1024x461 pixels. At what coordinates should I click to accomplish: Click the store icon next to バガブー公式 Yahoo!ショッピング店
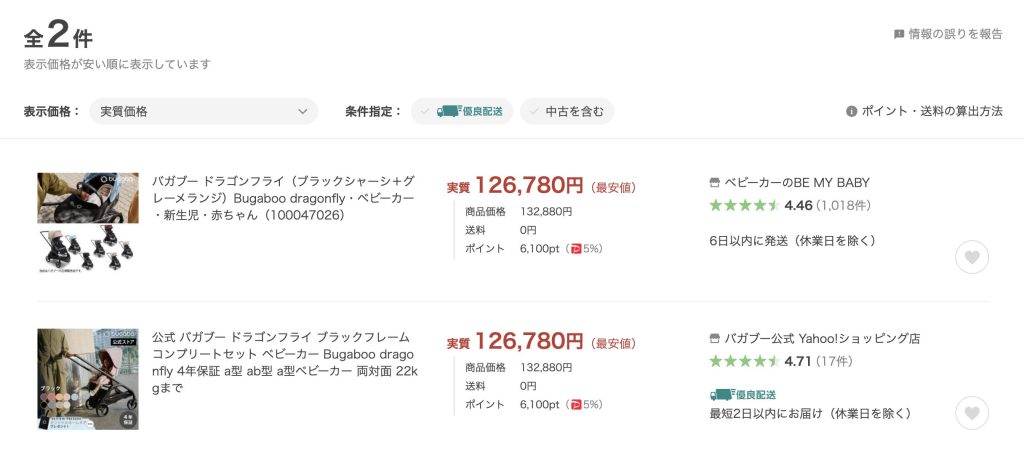pyautogui.click(x=714, y=338)
